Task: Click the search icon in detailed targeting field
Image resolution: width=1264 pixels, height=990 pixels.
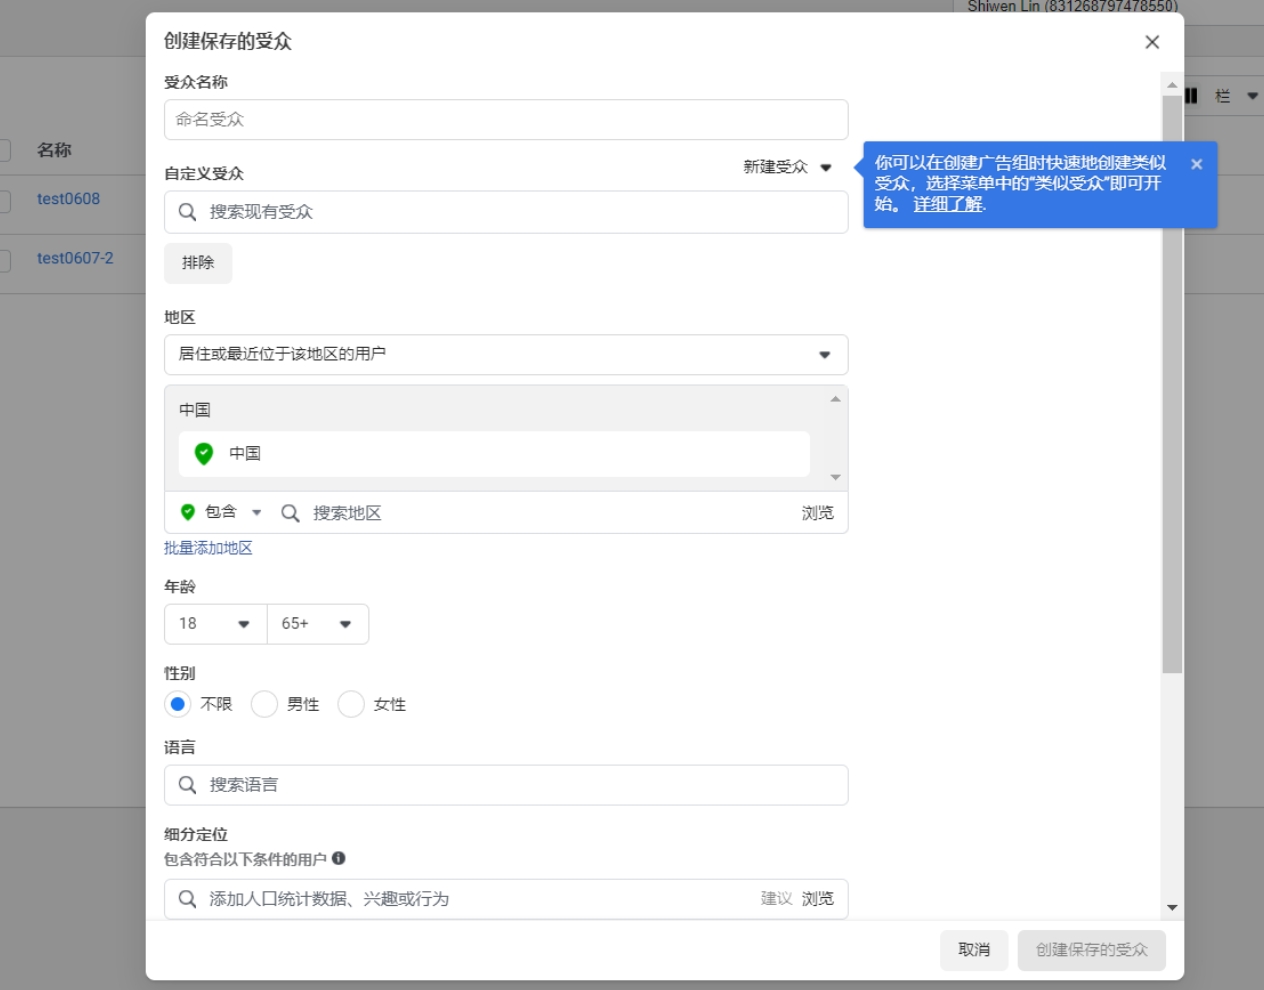Action: 187,899
